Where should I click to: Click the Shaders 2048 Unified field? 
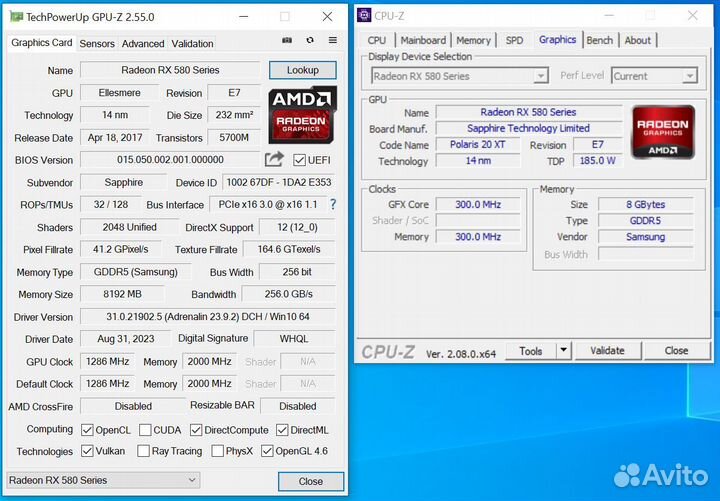[x=129, y=227]
